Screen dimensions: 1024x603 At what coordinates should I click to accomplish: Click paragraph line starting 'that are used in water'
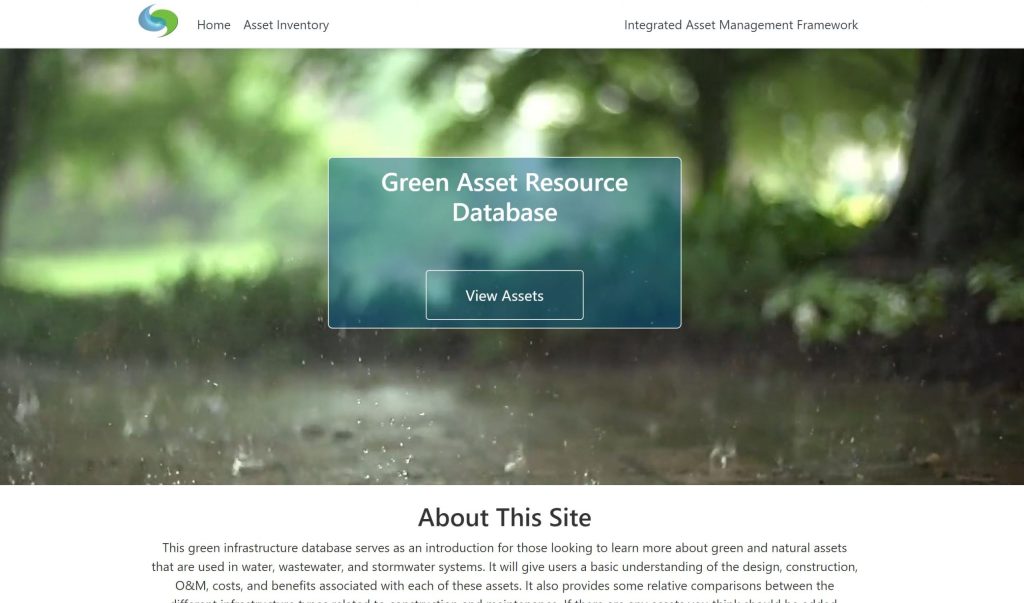[x=504, y=566]
